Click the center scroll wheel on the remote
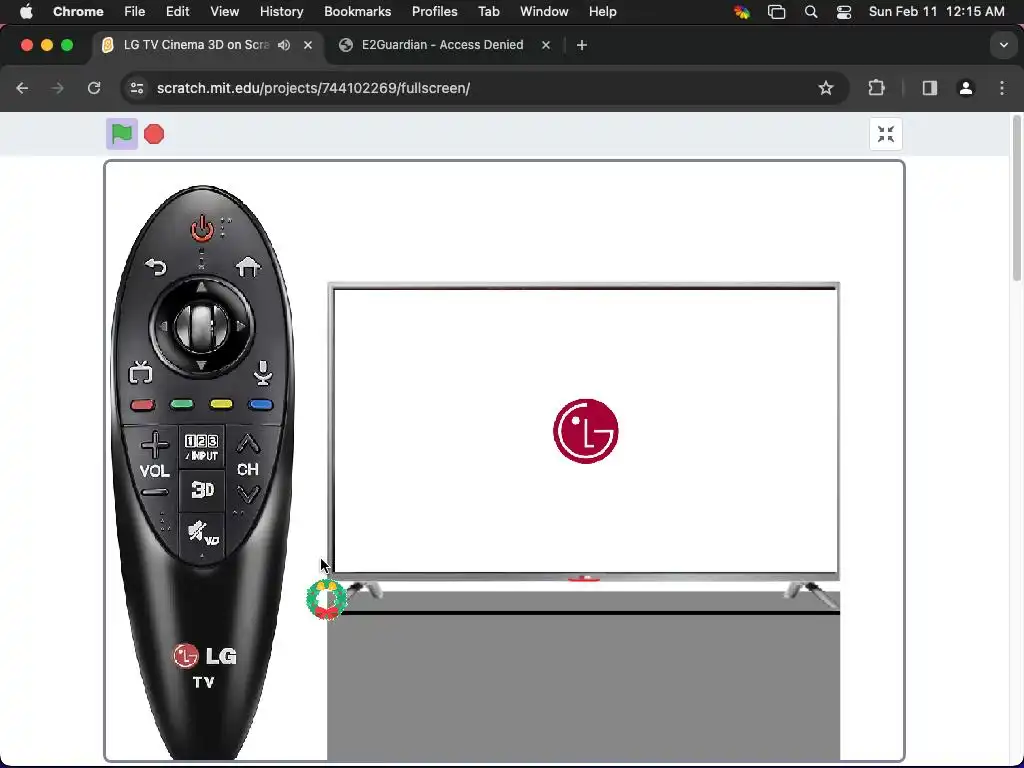This screenshot has height=768, width=1024. 202,327
